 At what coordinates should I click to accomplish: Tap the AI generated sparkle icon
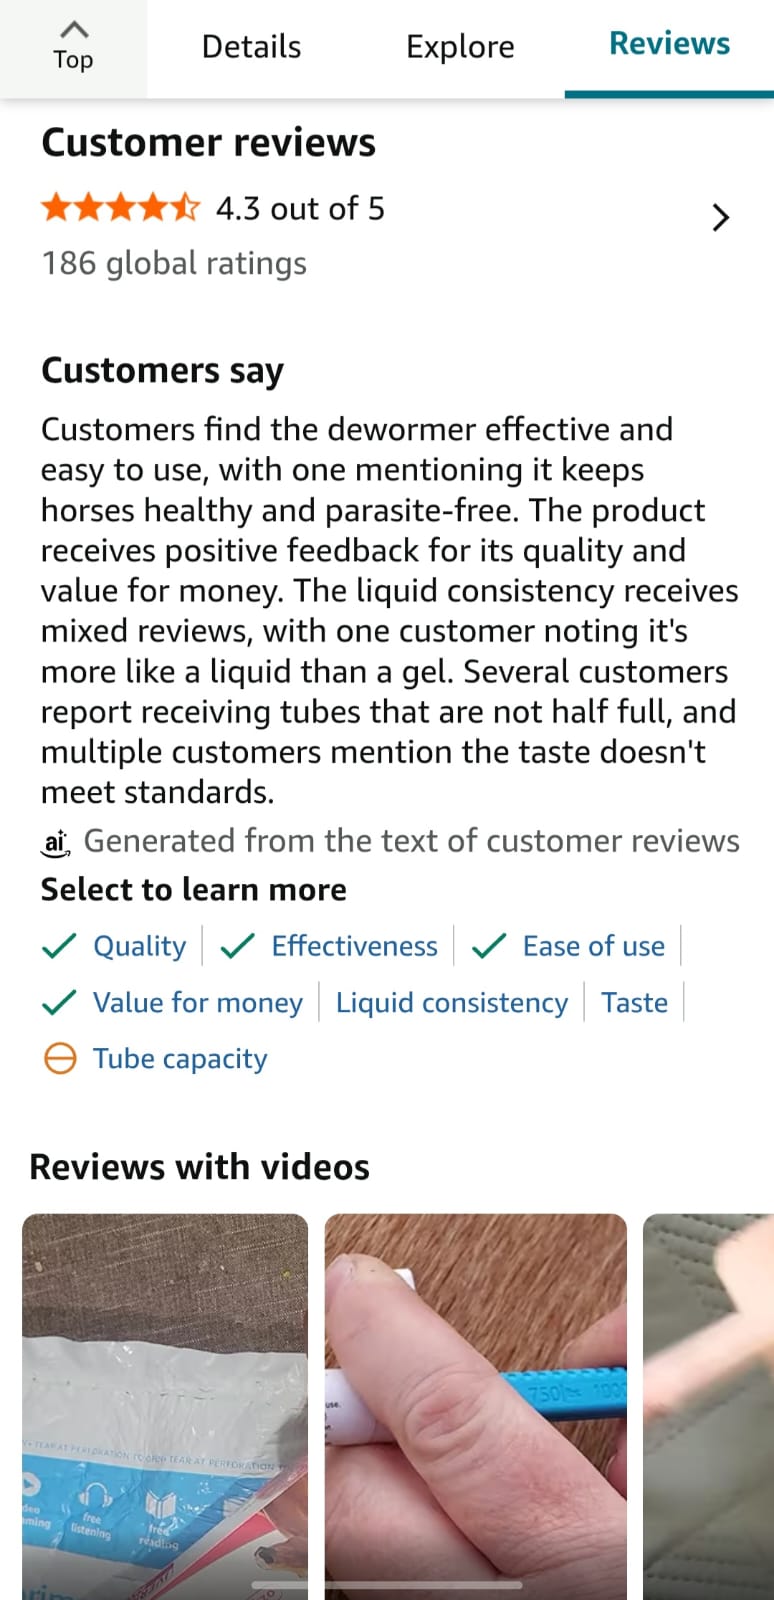pos(56,843)
